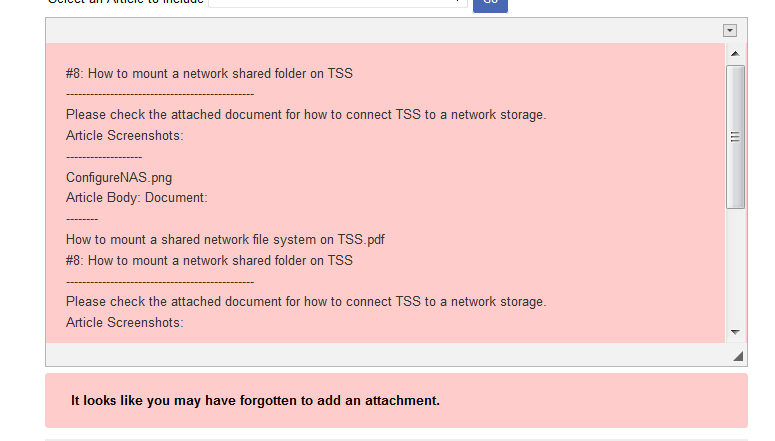This screenshot has width=775, height=441.
Task: Click first 'Article Screenshots:' line
Action: coord(125,135)
